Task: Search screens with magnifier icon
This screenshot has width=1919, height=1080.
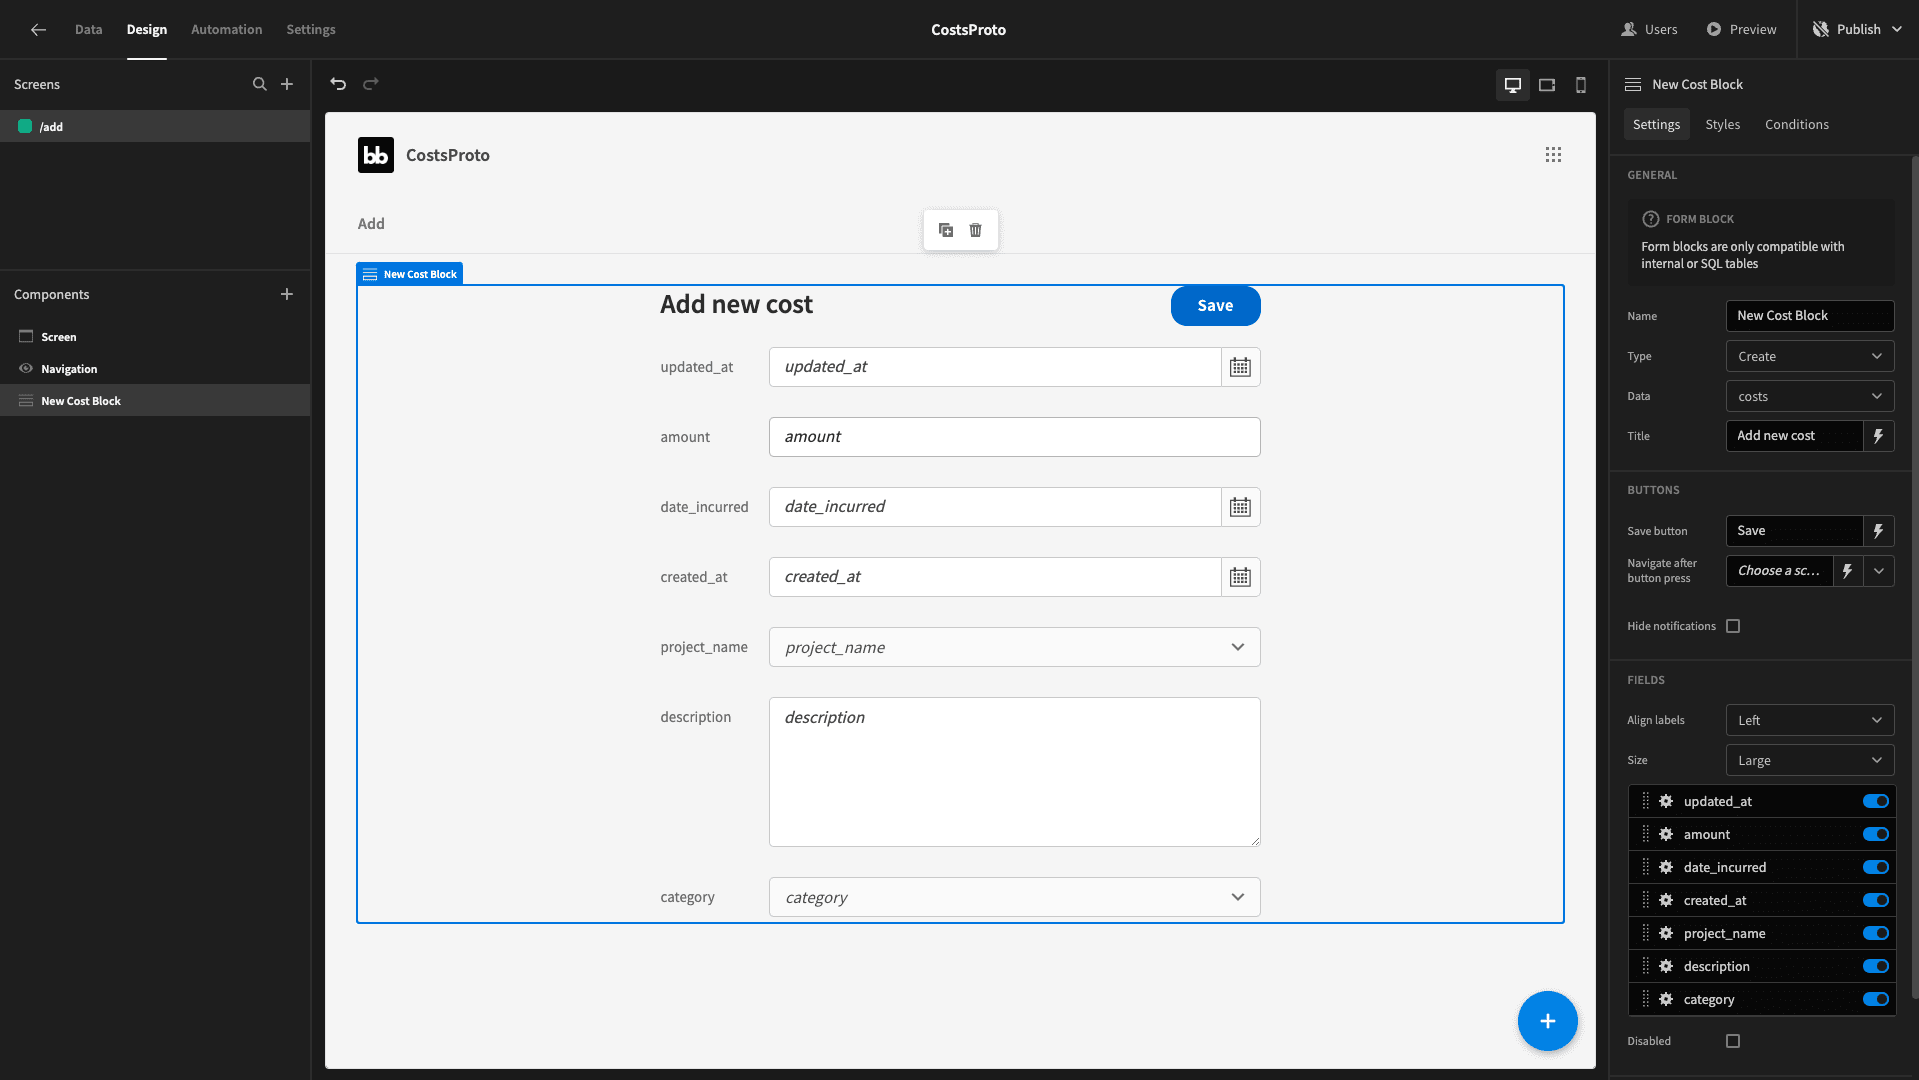Action: pos(260,84)
